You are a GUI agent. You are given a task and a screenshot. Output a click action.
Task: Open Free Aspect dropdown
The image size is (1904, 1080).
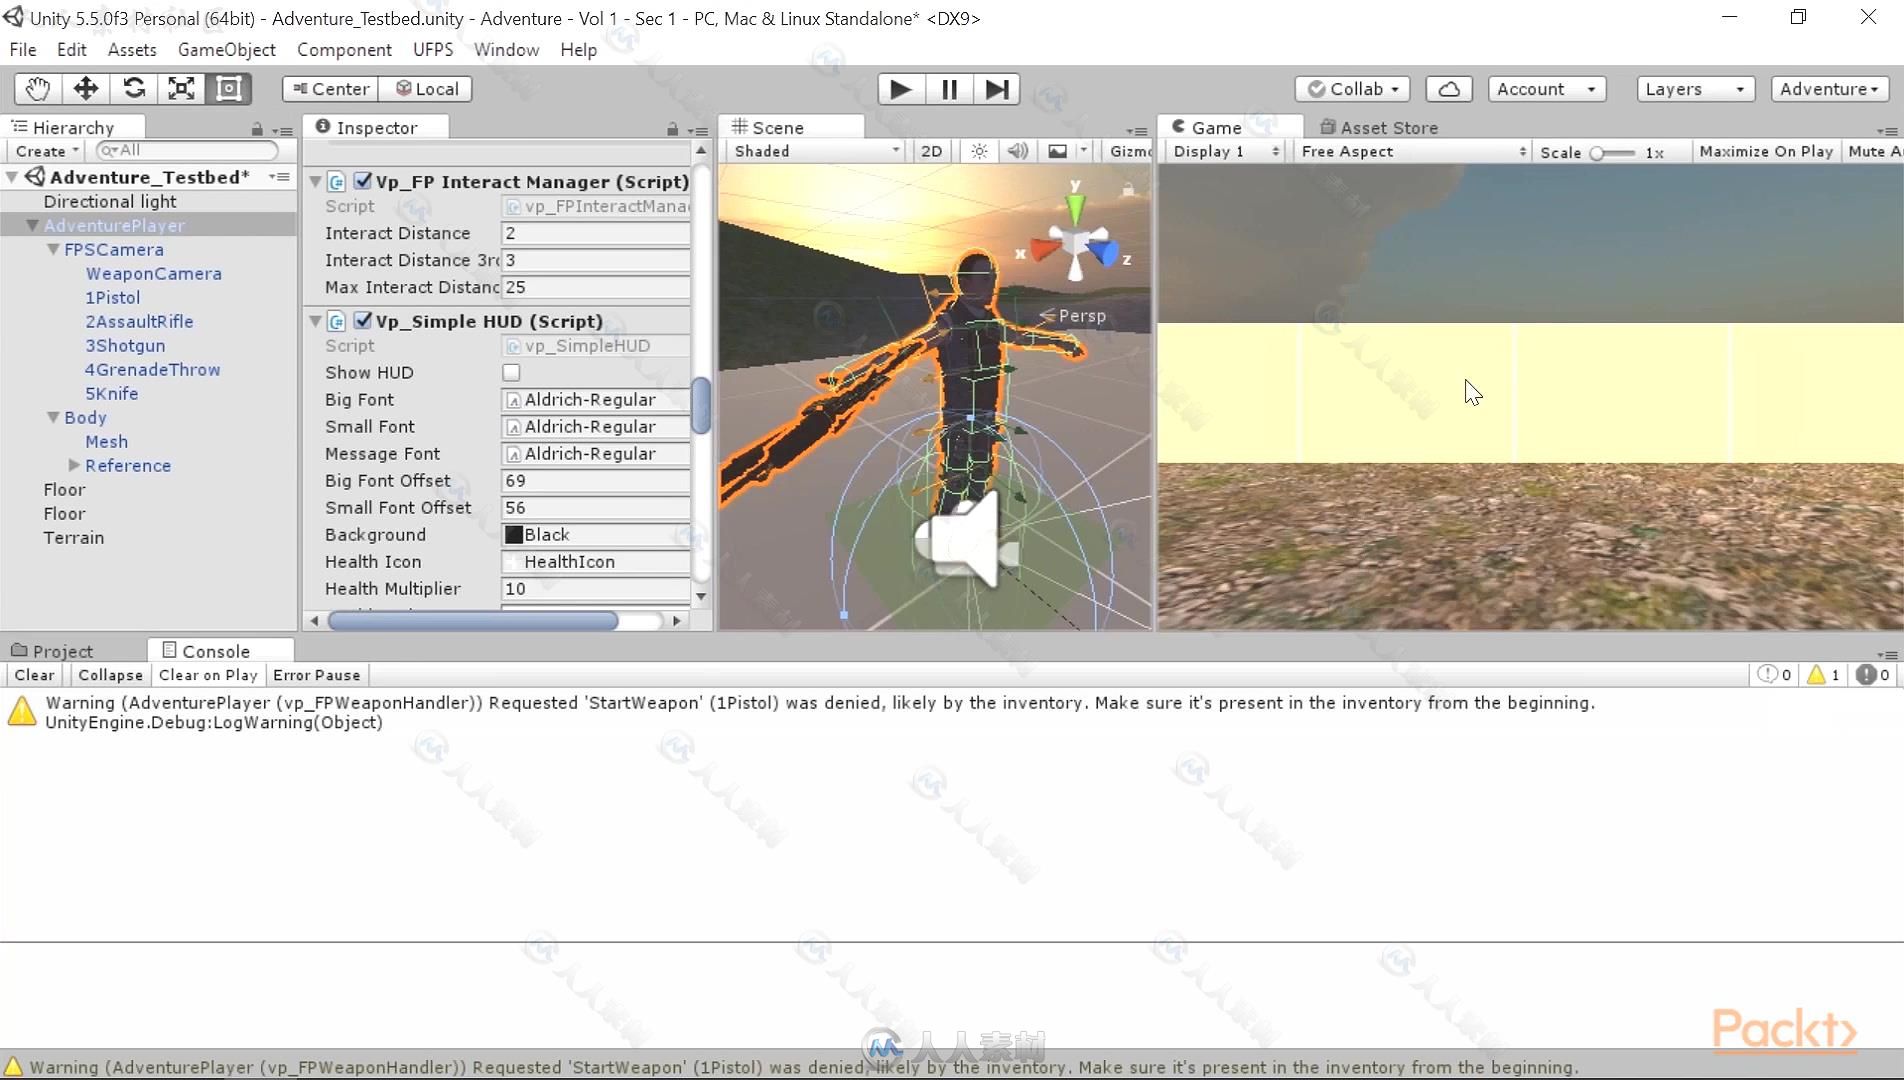tap(1412, 151)
